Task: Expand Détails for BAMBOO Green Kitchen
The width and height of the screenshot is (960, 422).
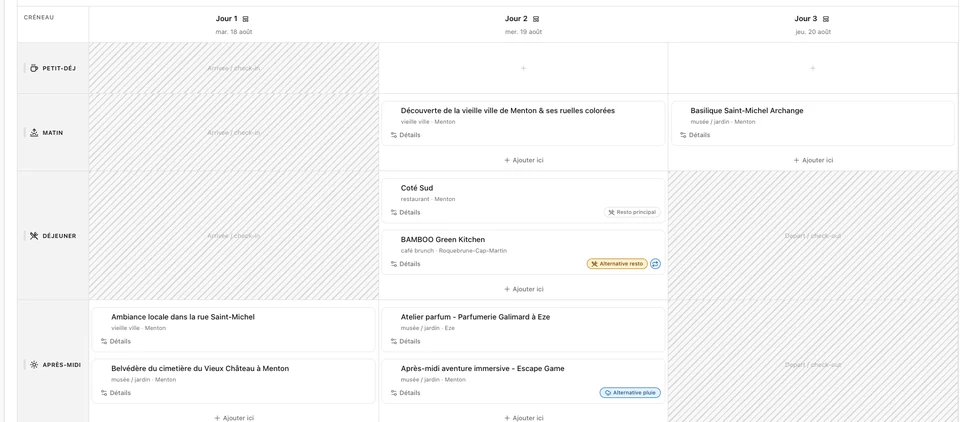Action: point(405,264)
